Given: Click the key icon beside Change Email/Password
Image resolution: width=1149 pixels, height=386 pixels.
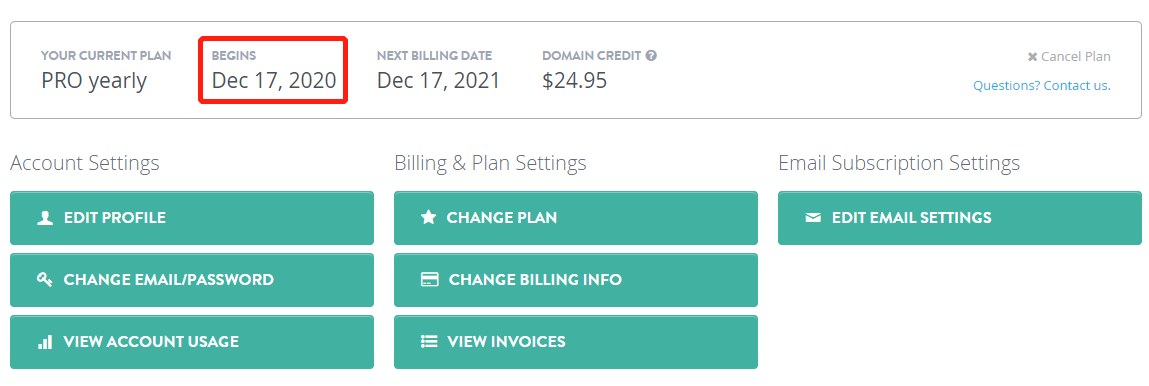Looking at the screenshot, I should tap(45, 280).
